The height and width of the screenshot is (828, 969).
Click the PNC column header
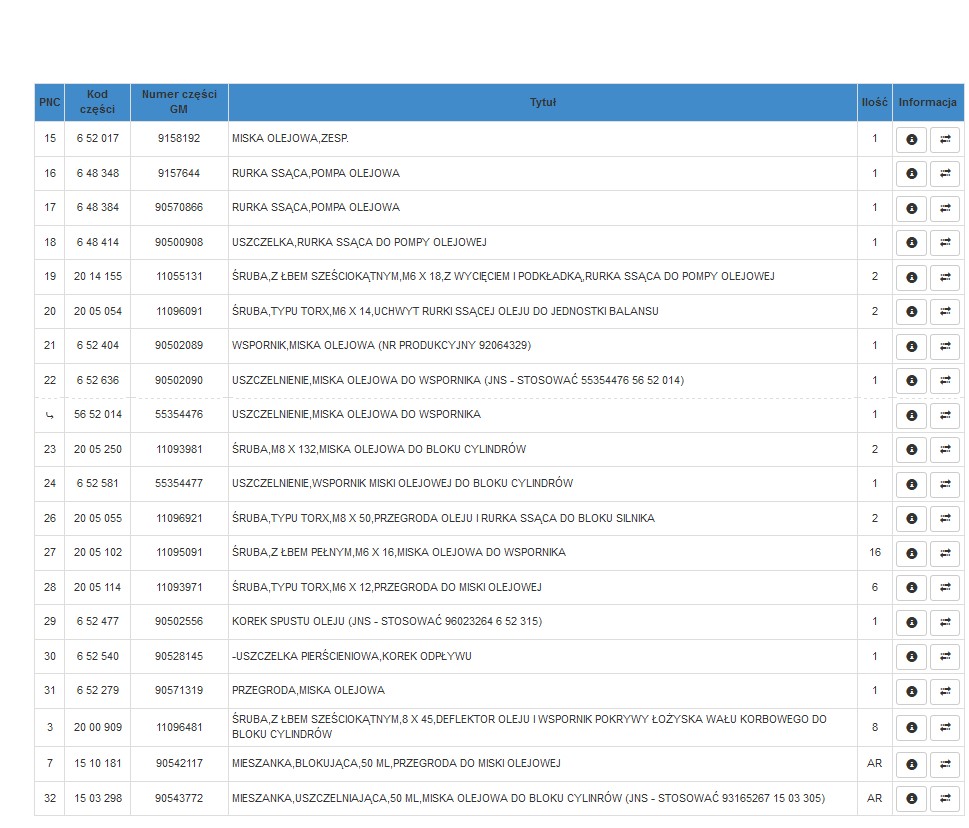[x=49, y=102]
